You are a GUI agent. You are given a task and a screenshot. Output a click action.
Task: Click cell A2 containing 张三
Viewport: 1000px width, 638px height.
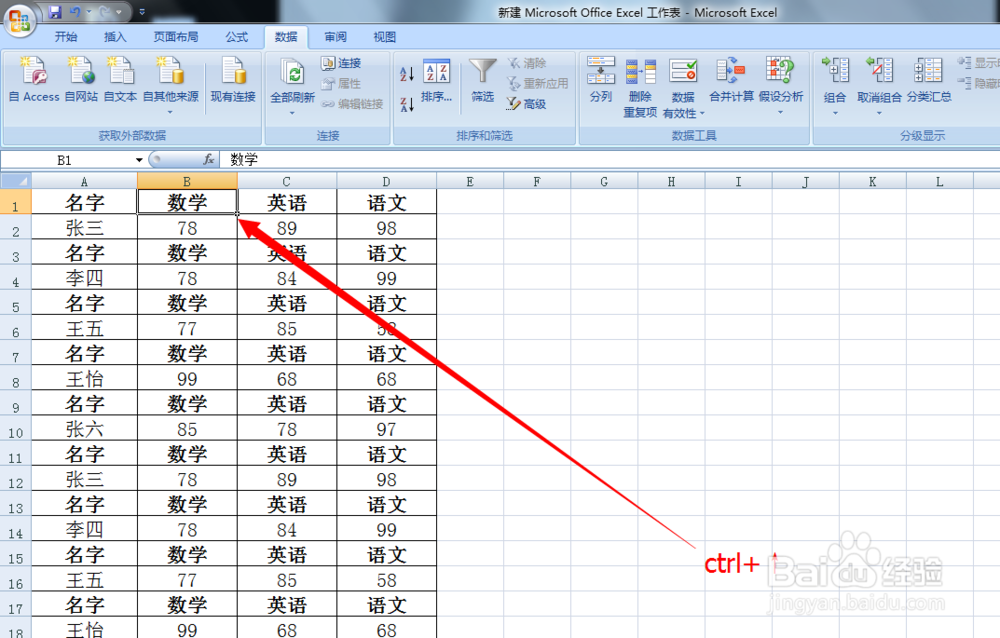tap(84, 228)
